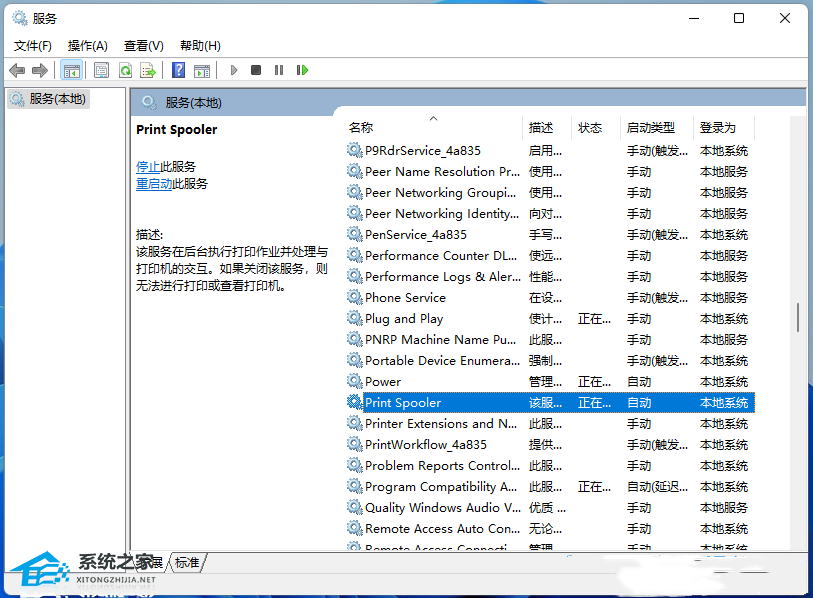Image resolution: width=813 pixels, height=598 pixels.
Task: Click the Forward arrow toolbar icon
Action: point(40,70)
